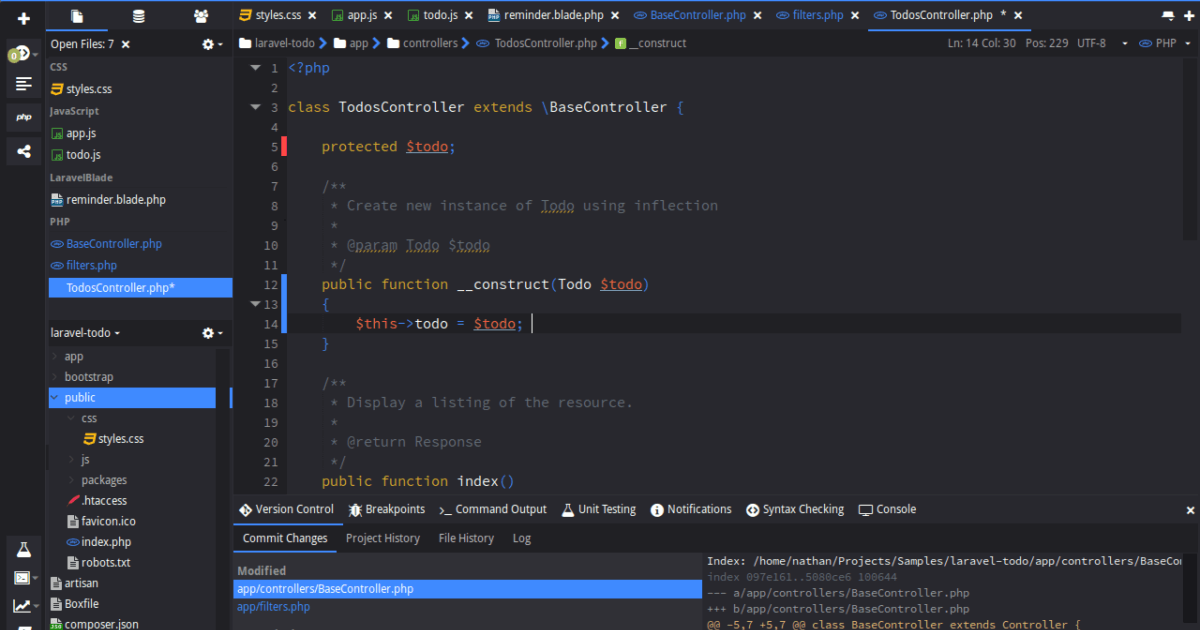Select app/controllers/BaseController.php in Modified list
1200x630 pixels.
[x=467, y=589]
